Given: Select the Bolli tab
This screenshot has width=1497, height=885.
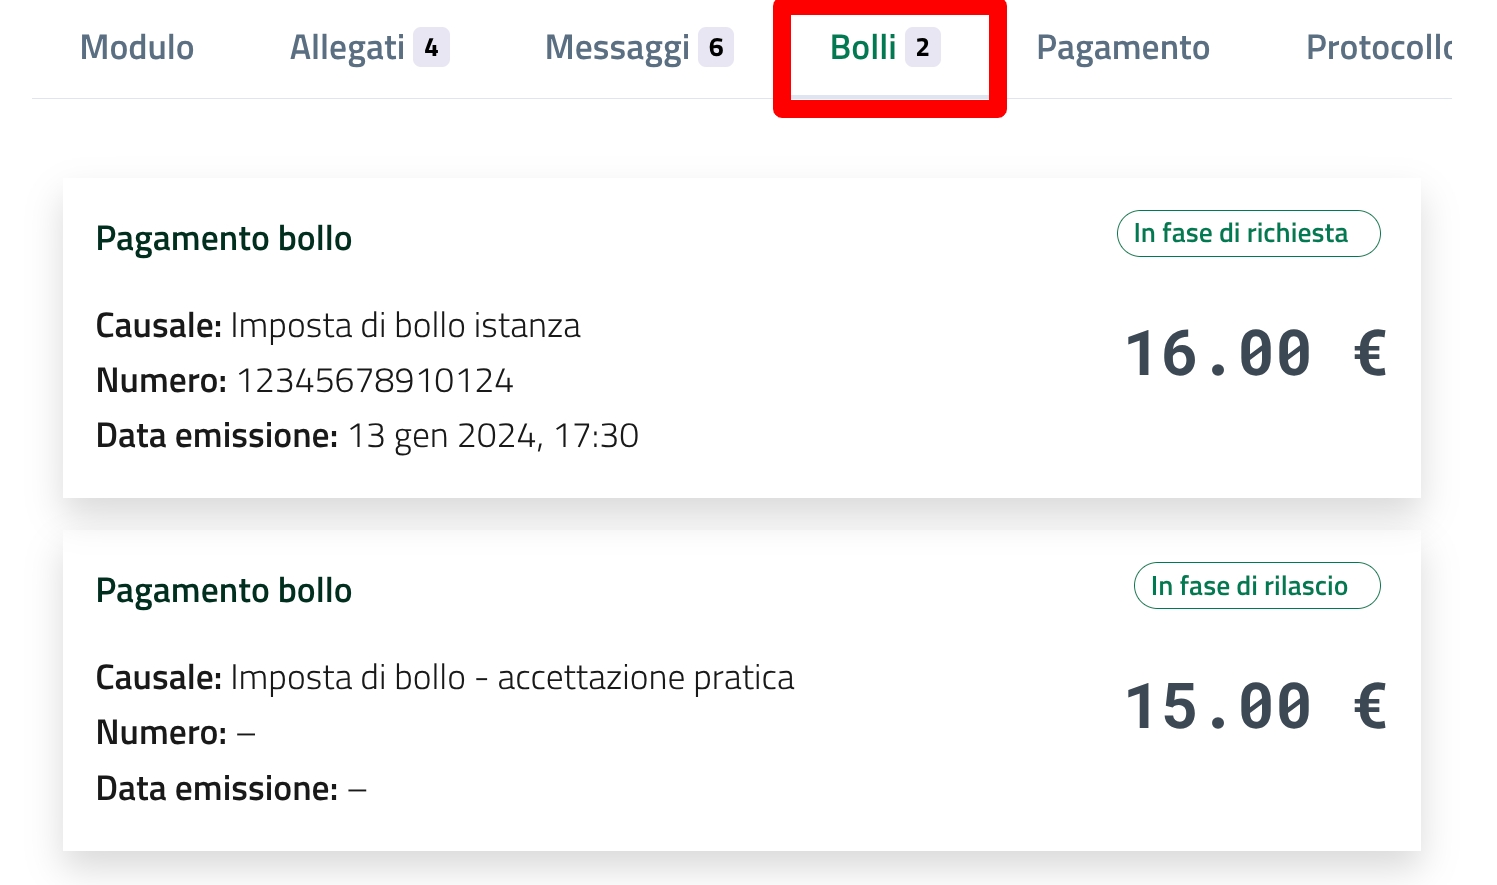Looking at the screenshot, I should point(863,47).
